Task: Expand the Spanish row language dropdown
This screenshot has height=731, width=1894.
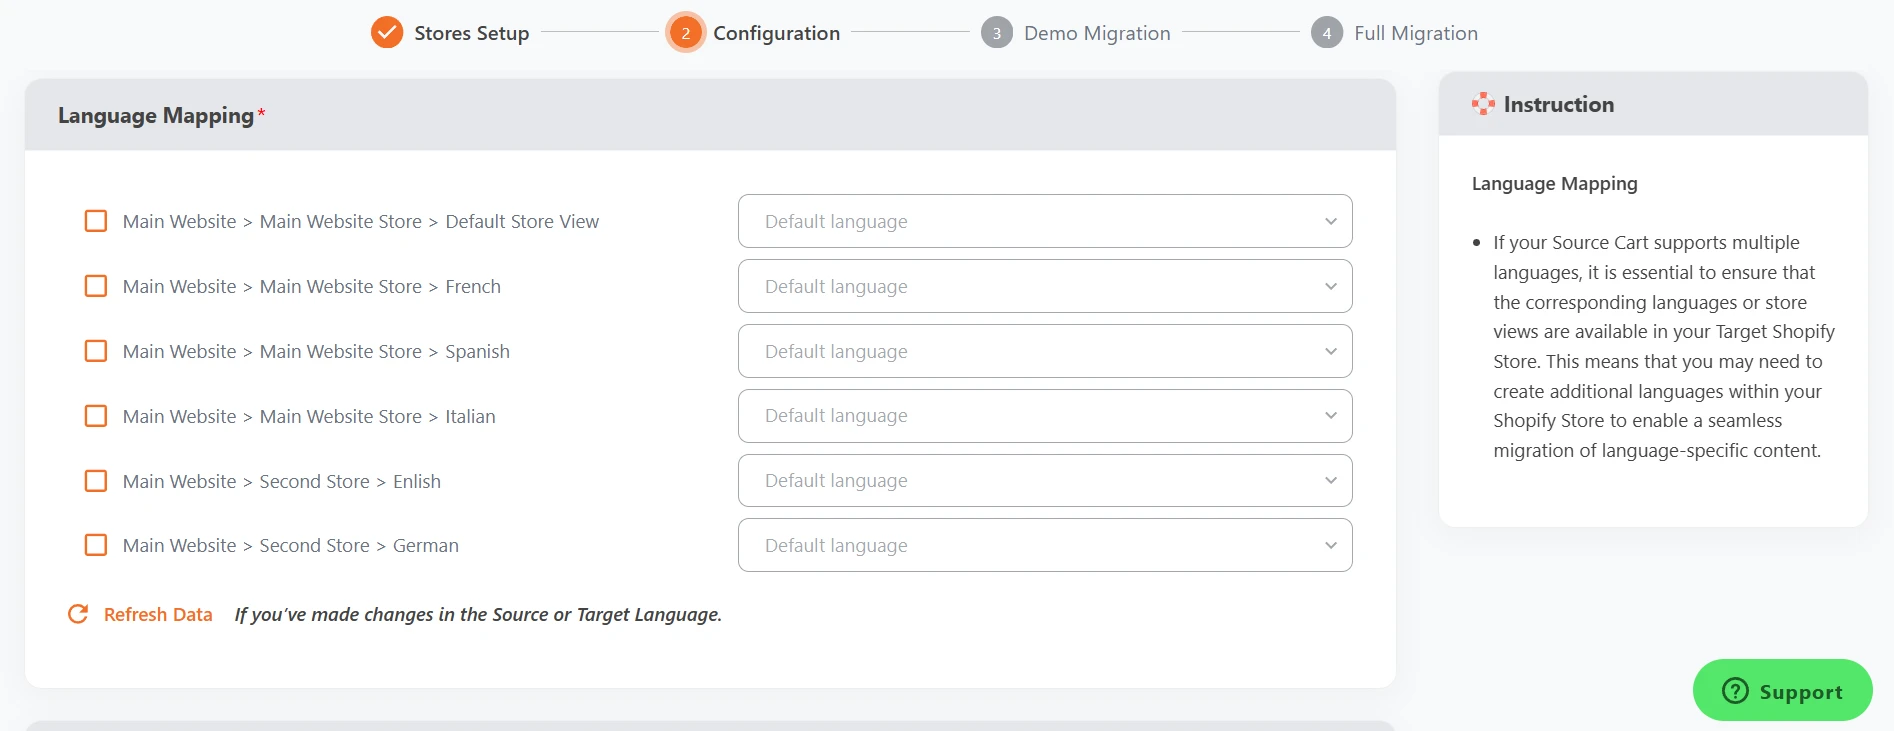Action: [x=1045, y=351]
